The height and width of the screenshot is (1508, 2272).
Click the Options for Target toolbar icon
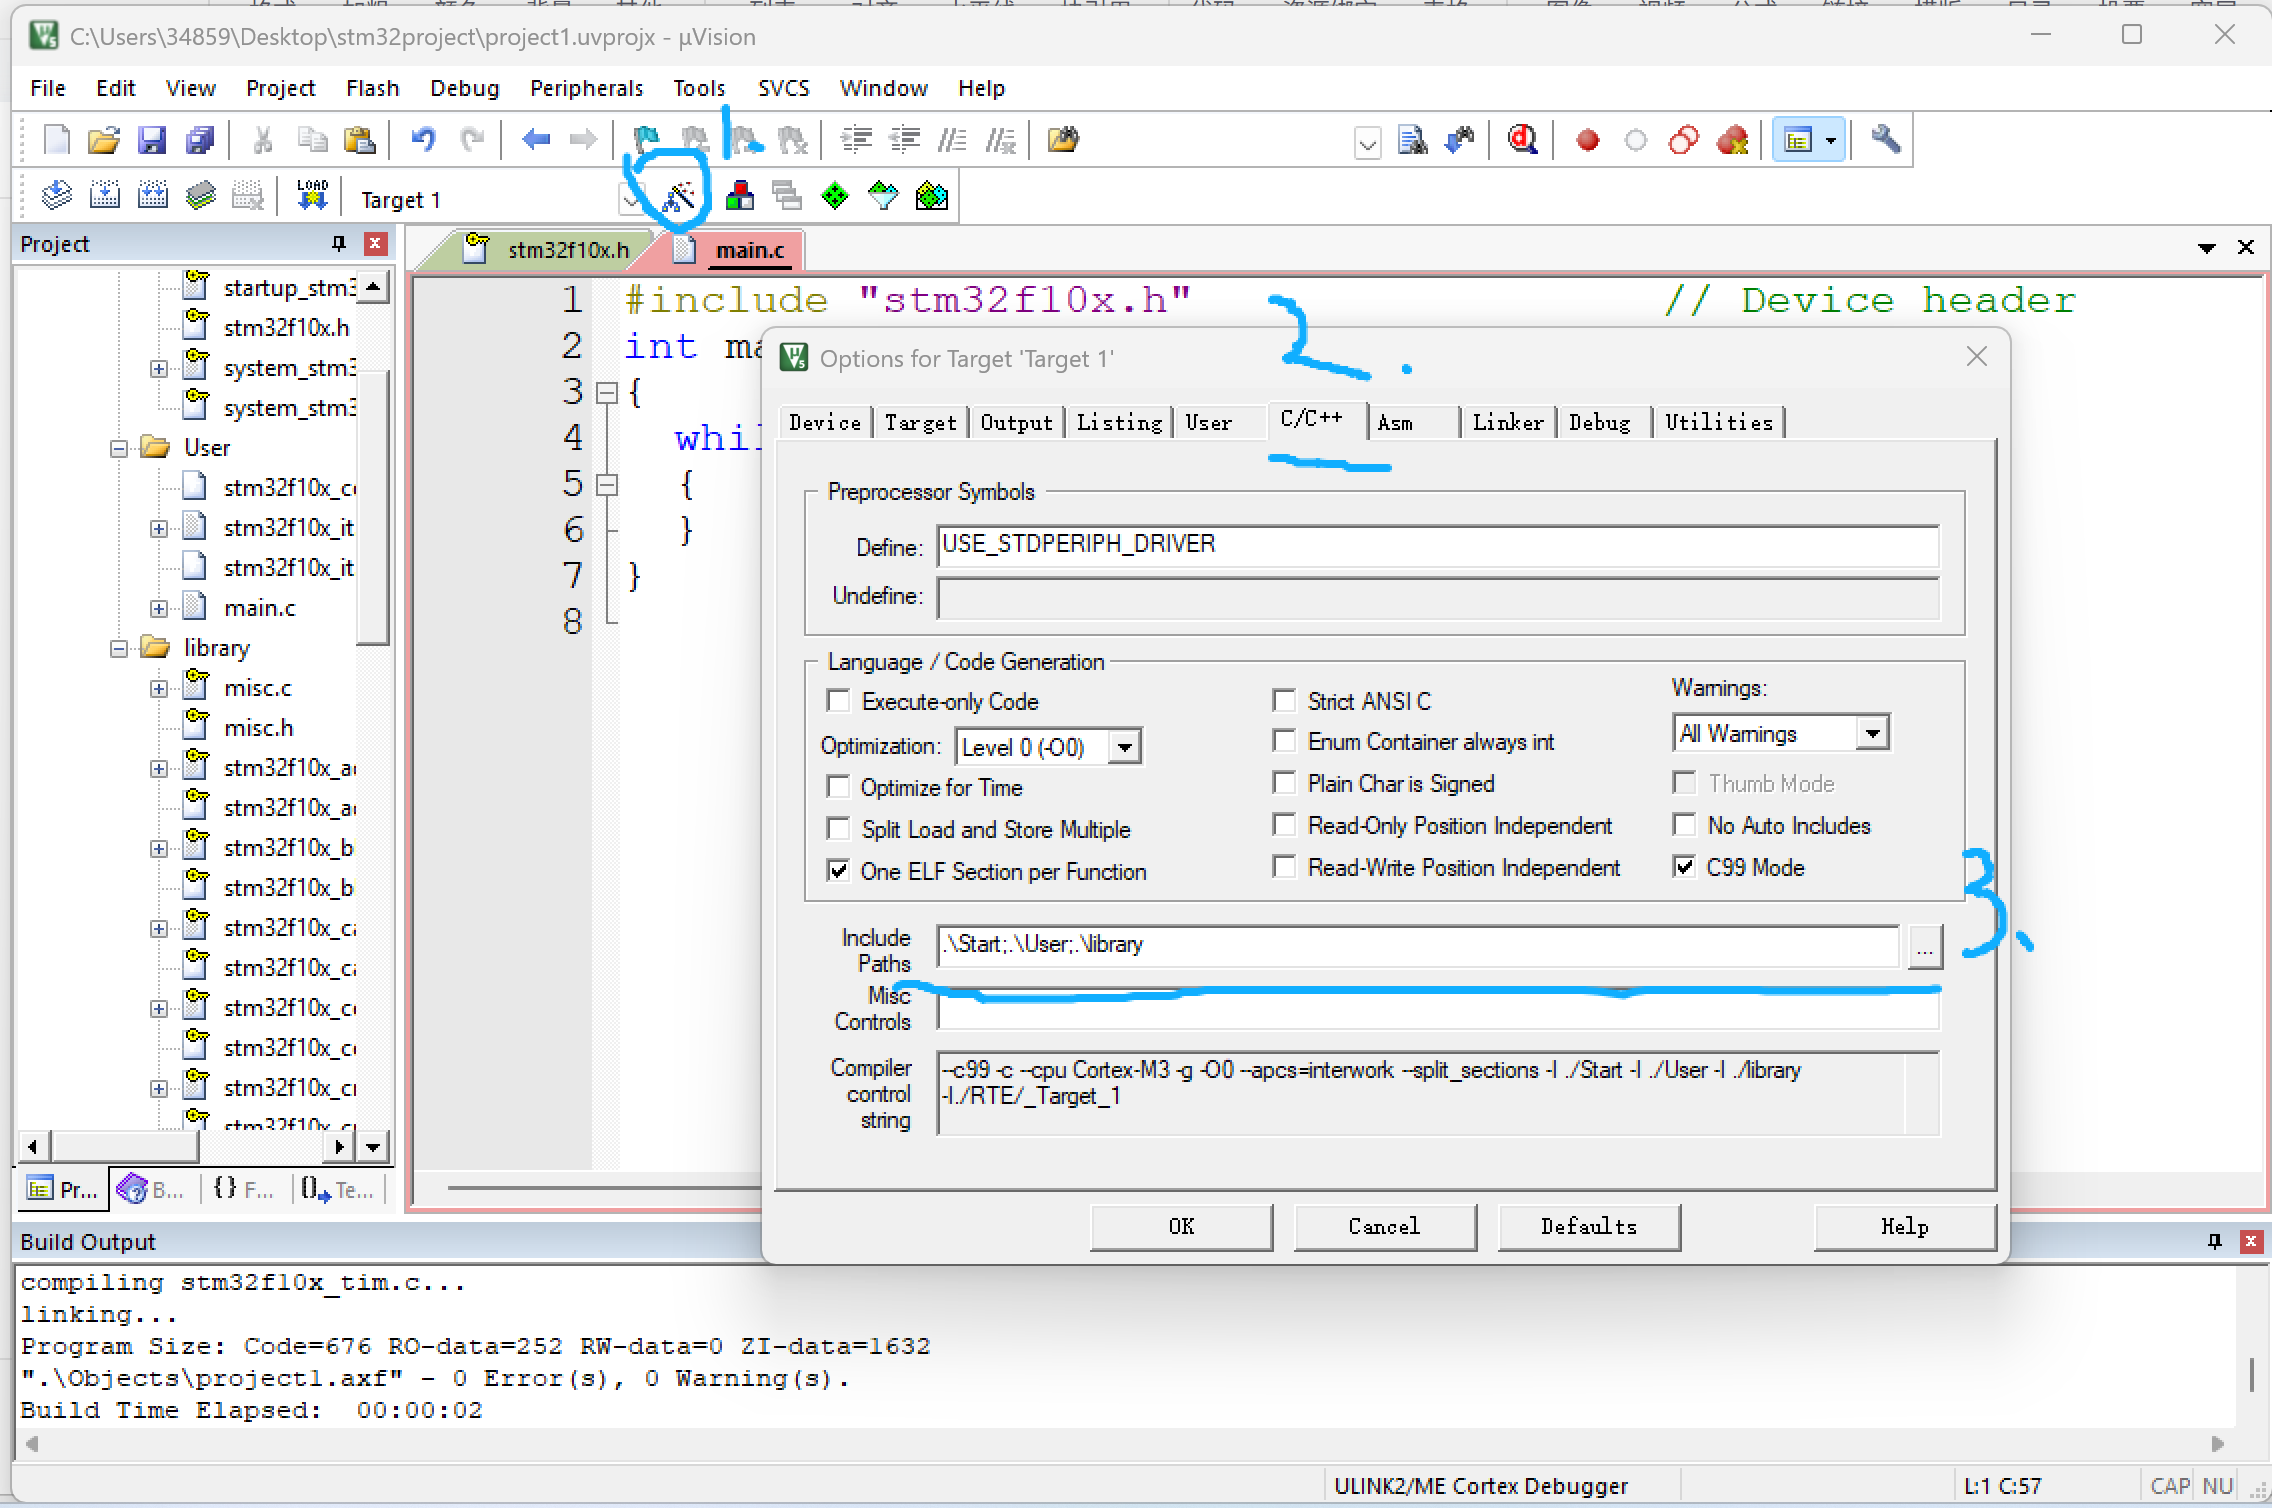point(679,197)
